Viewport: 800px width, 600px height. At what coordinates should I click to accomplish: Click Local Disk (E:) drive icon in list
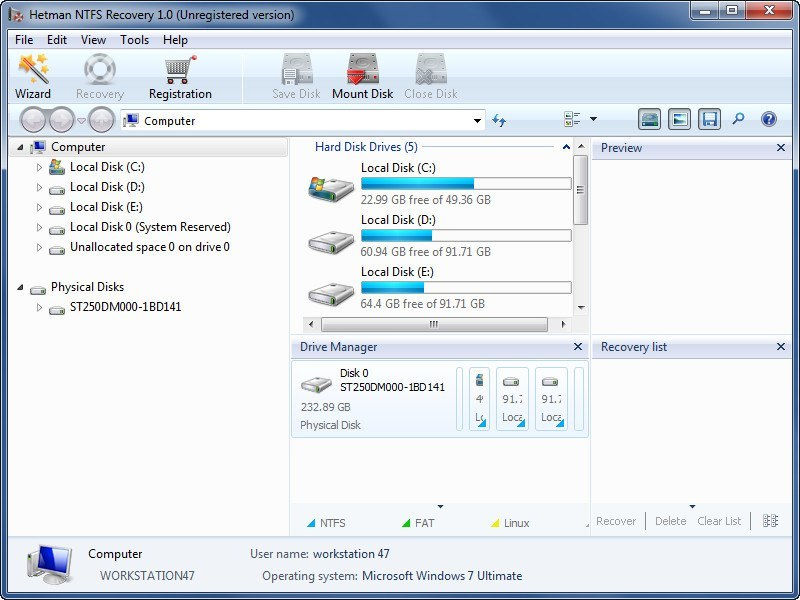tap(331, 293)
